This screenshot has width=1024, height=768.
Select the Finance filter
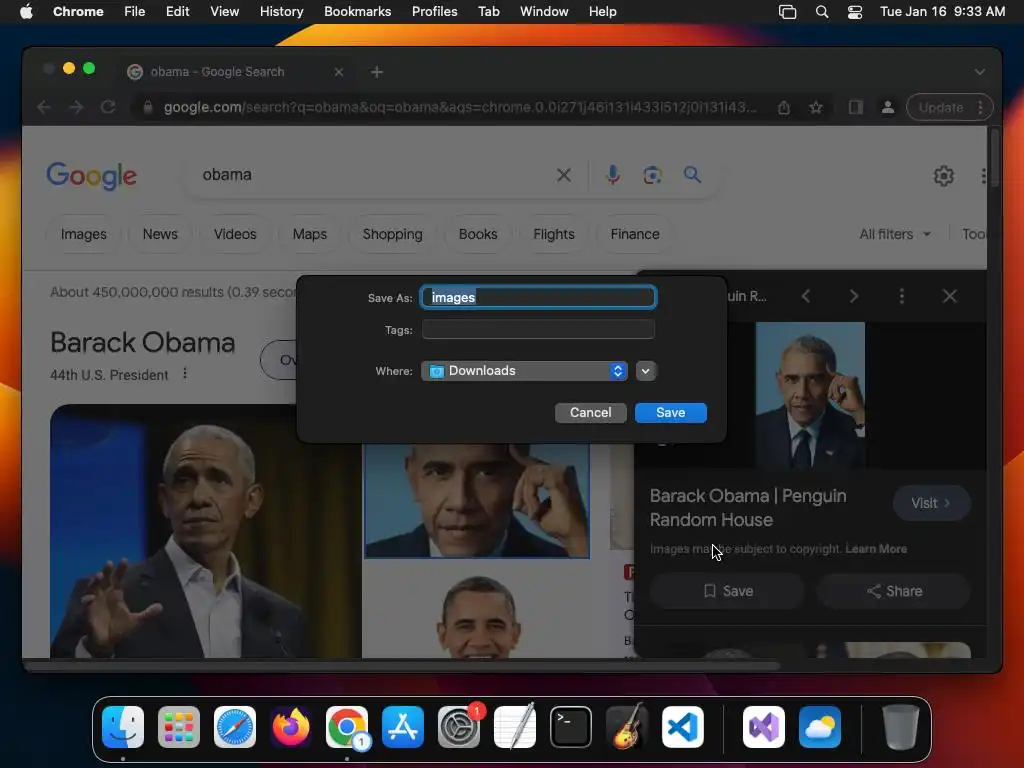[635, 234]
